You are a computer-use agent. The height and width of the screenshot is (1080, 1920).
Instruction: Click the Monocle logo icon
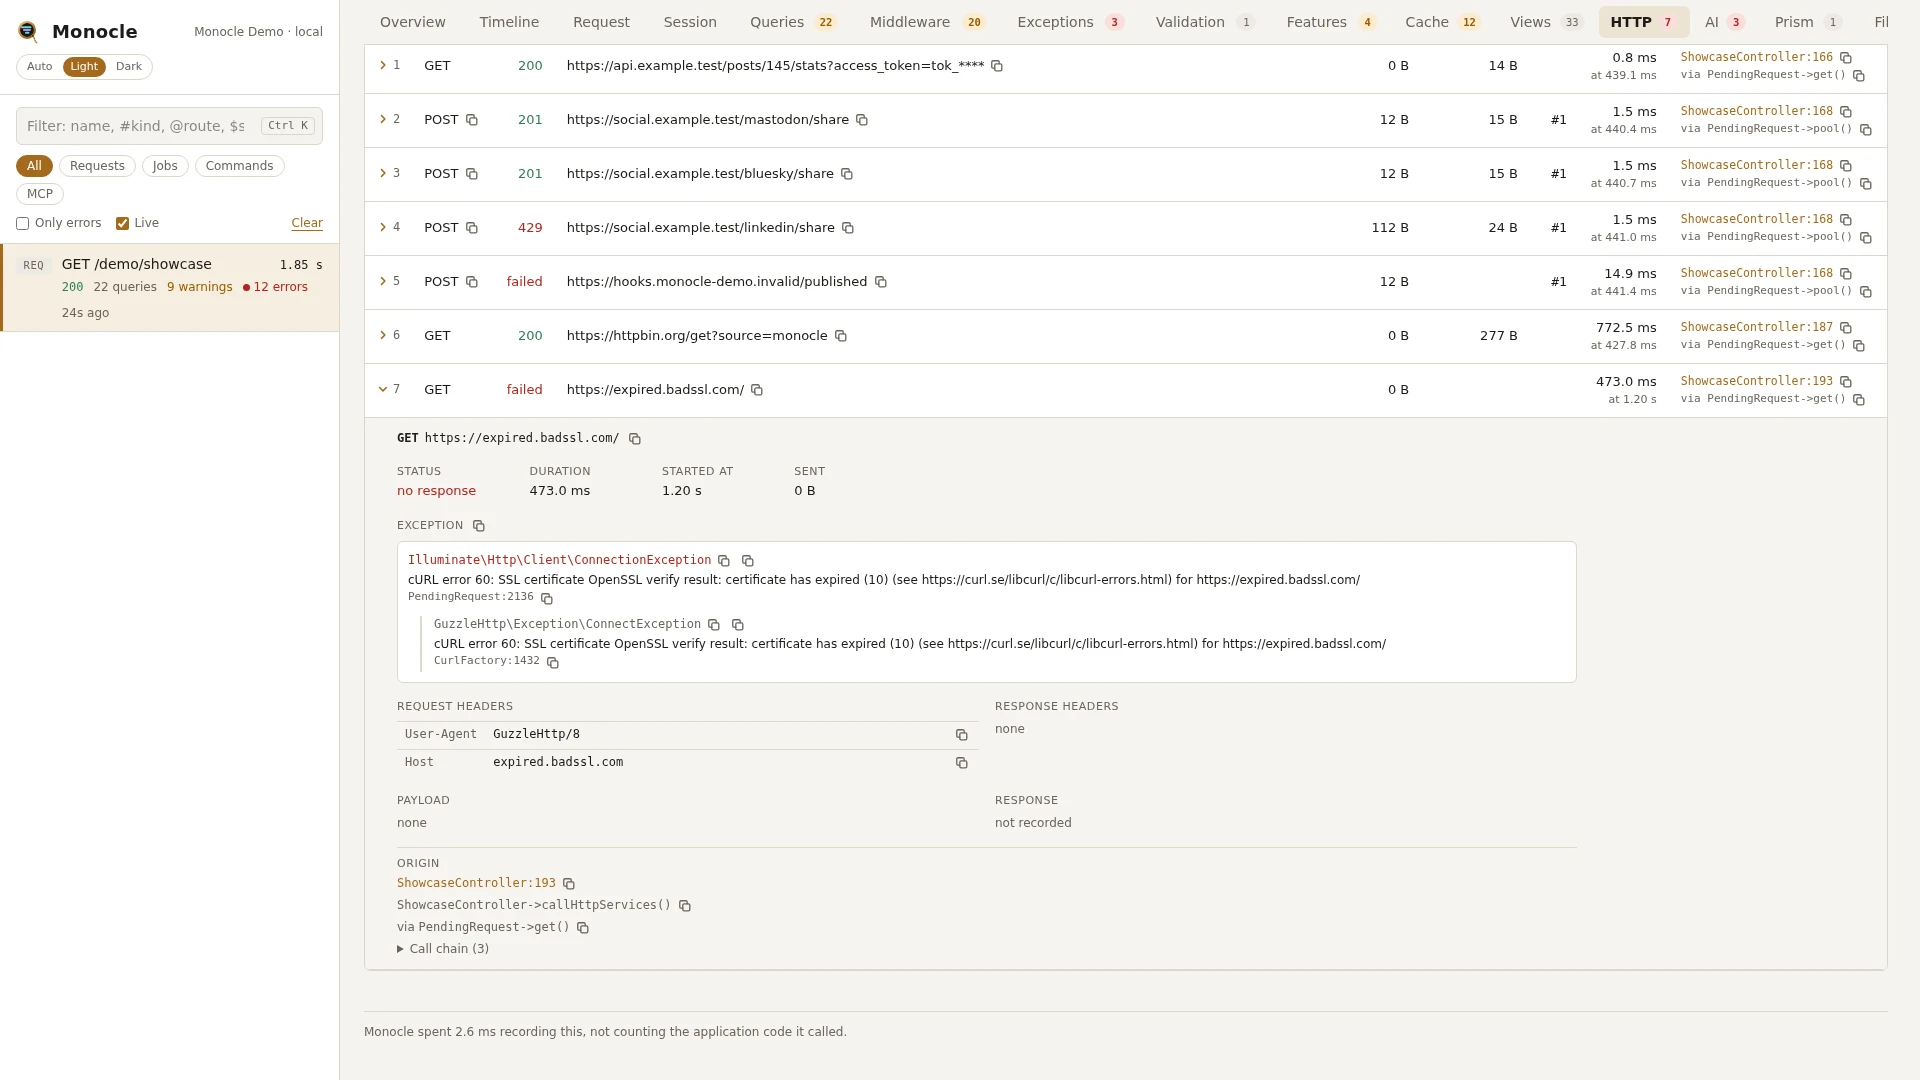point(28,32)
